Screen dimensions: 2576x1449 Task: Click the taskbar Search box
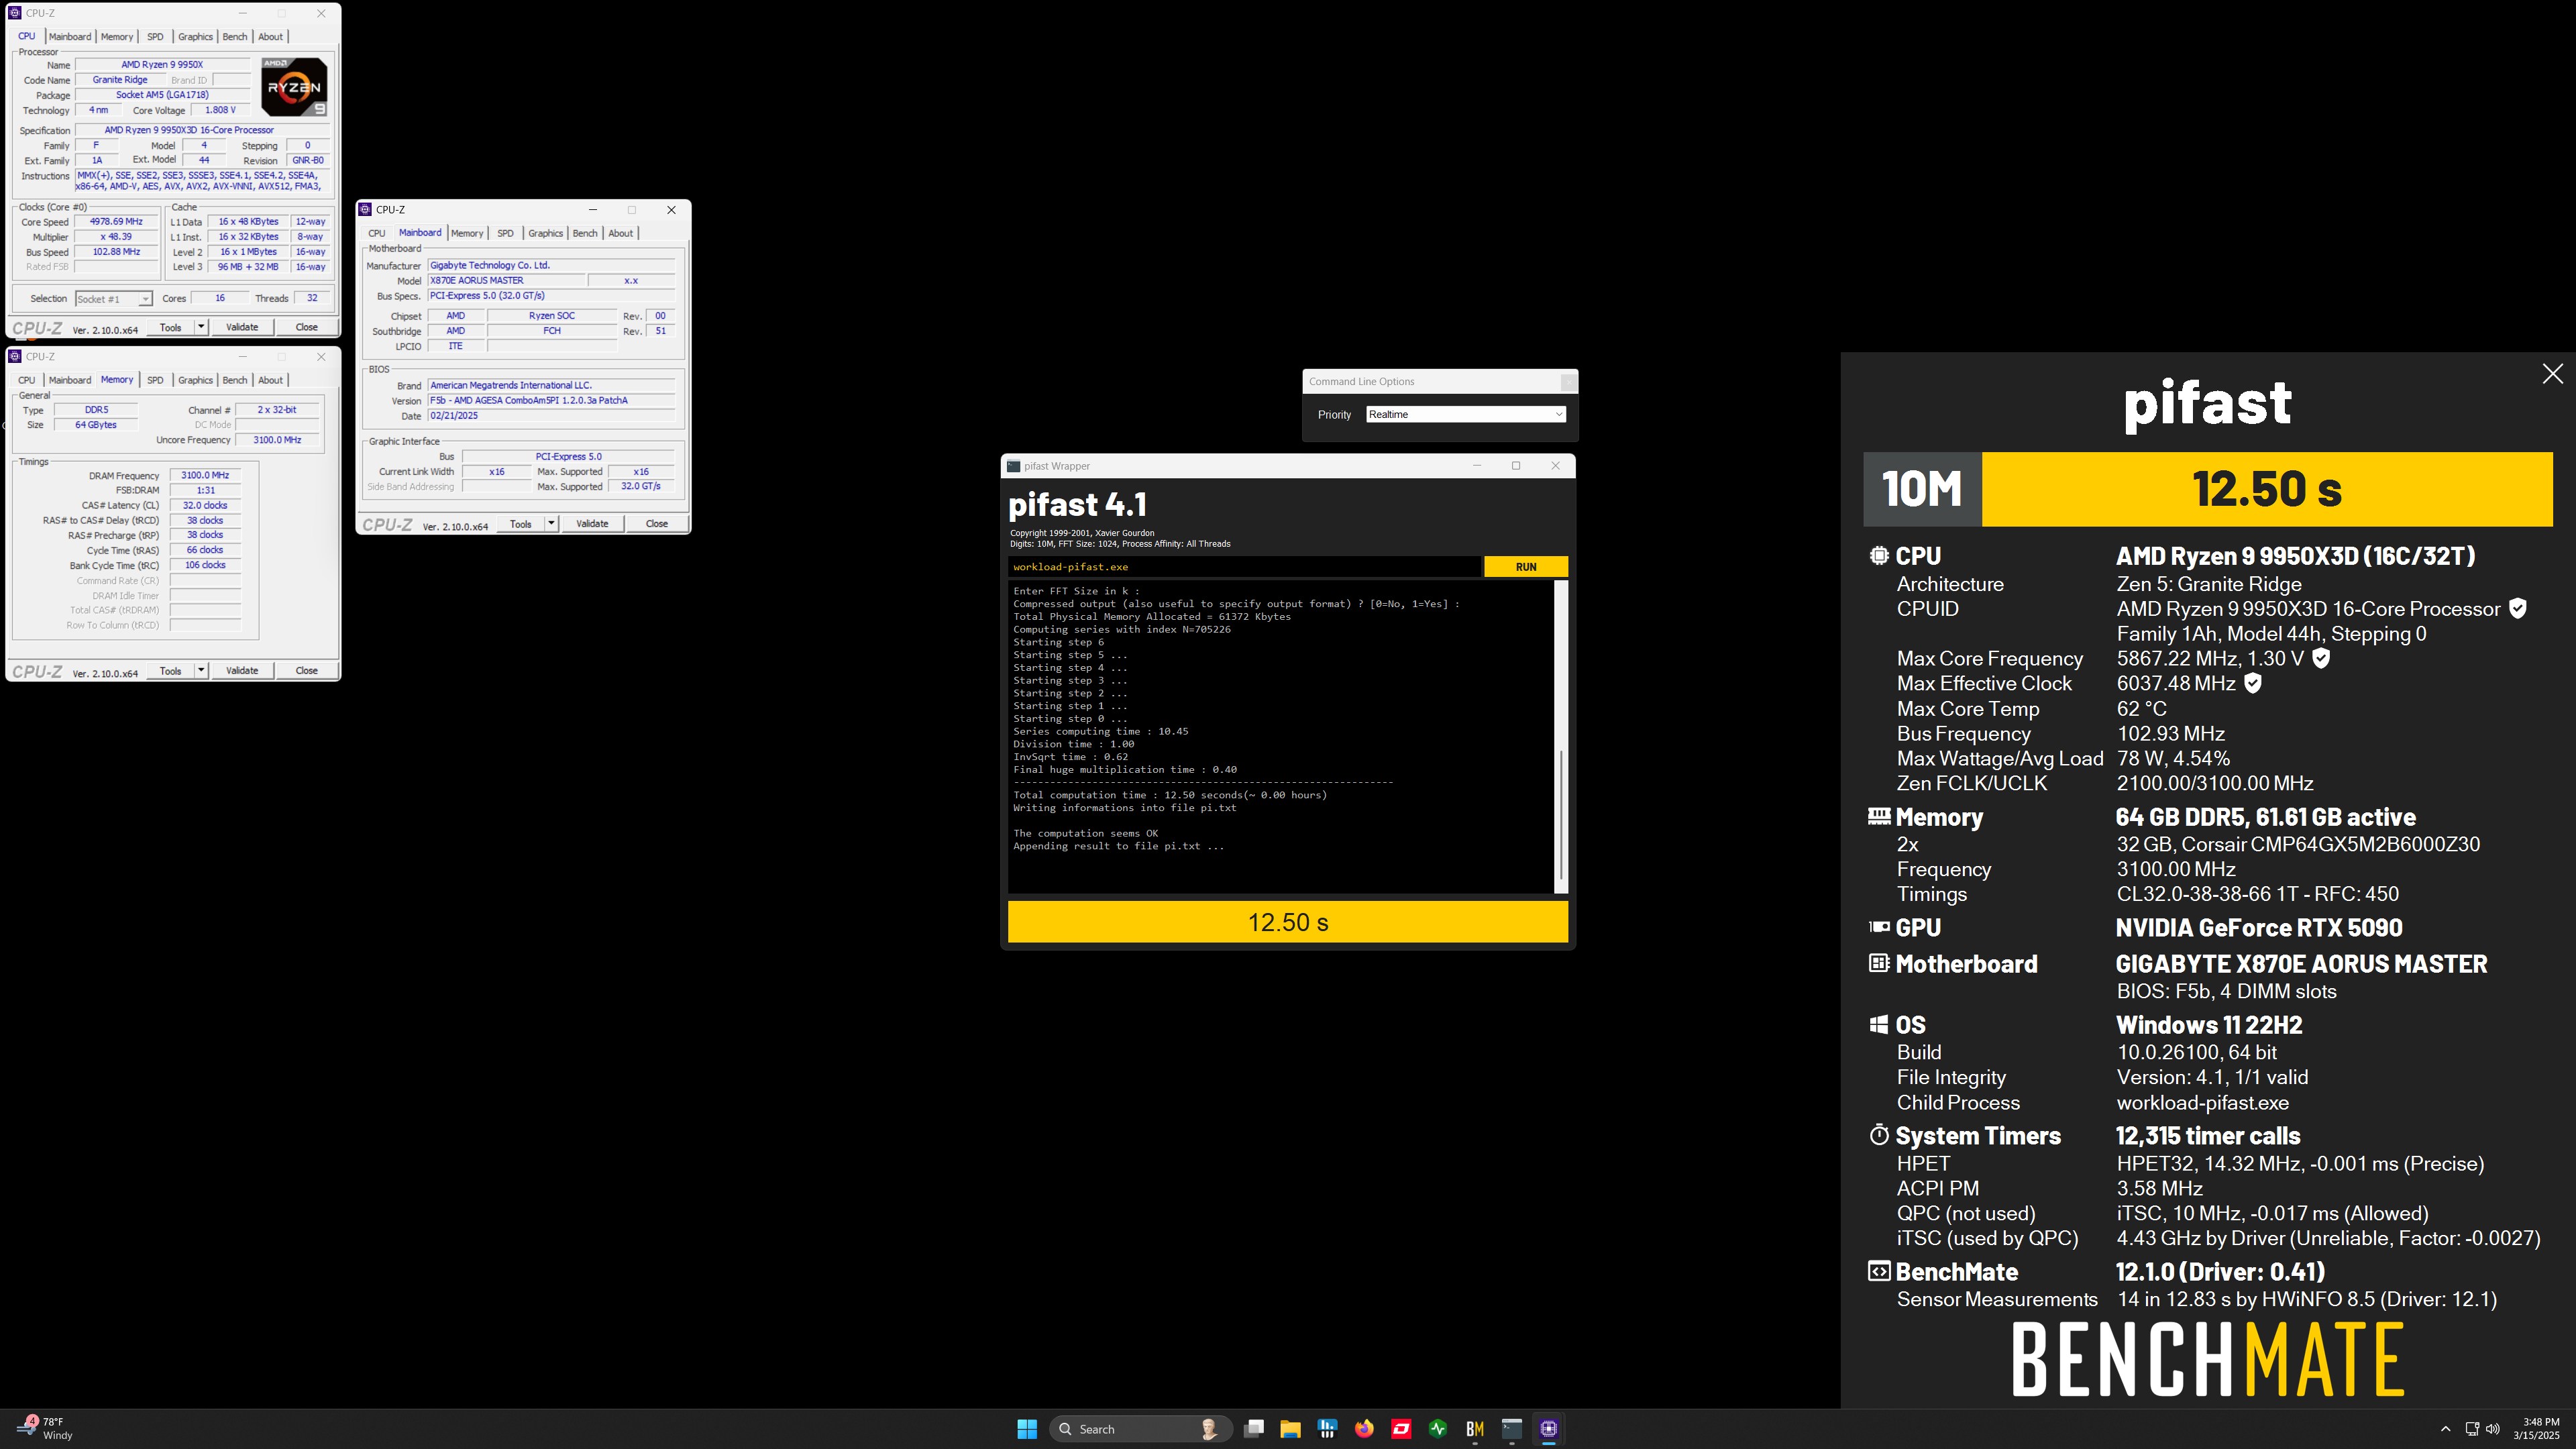pyautogui.click(x=1140, y=1429)
